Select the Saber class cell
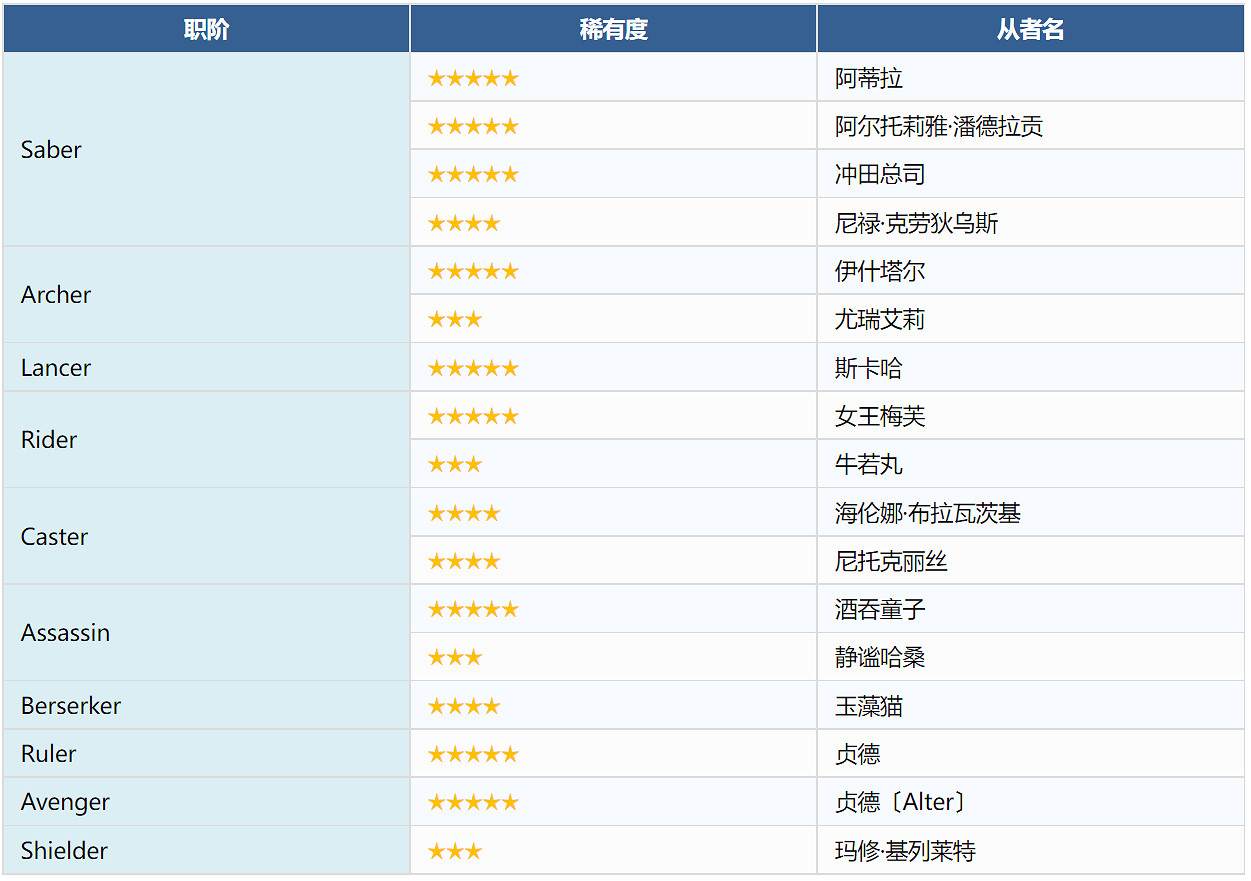This screenshot has width=1251, height=881. click(x=51, y=150)
